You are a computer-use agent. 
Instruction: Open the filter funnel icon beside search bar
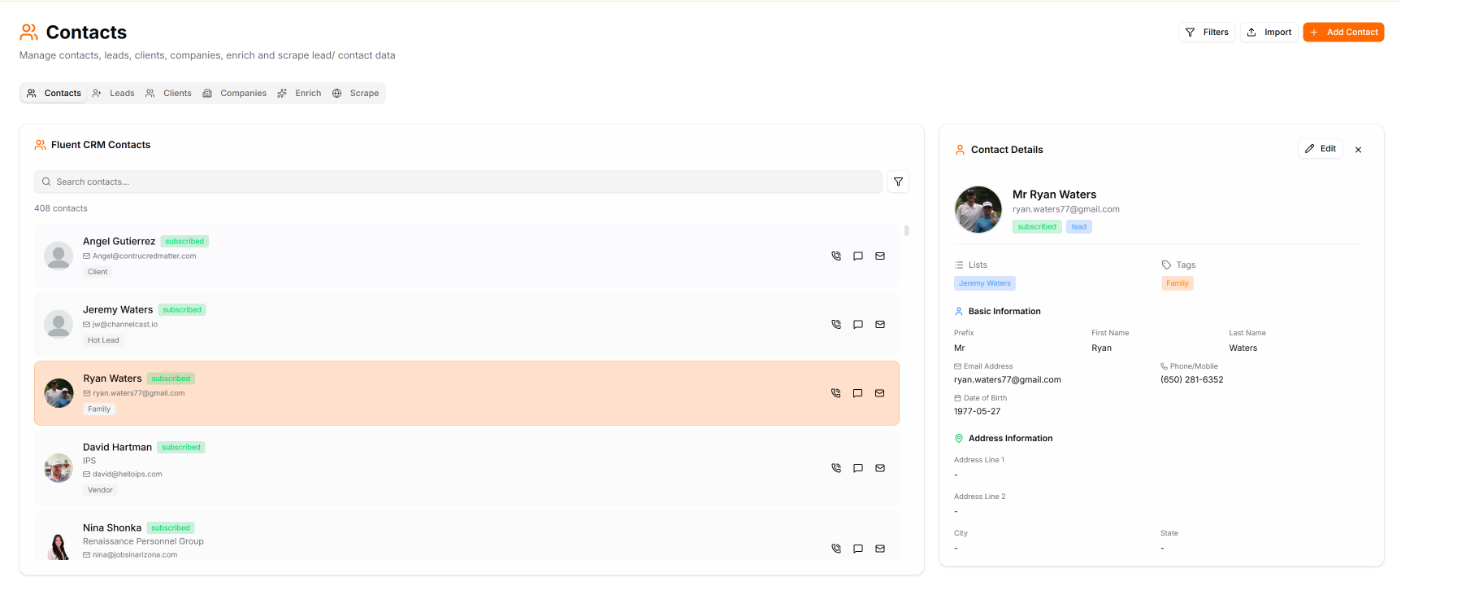898,182
